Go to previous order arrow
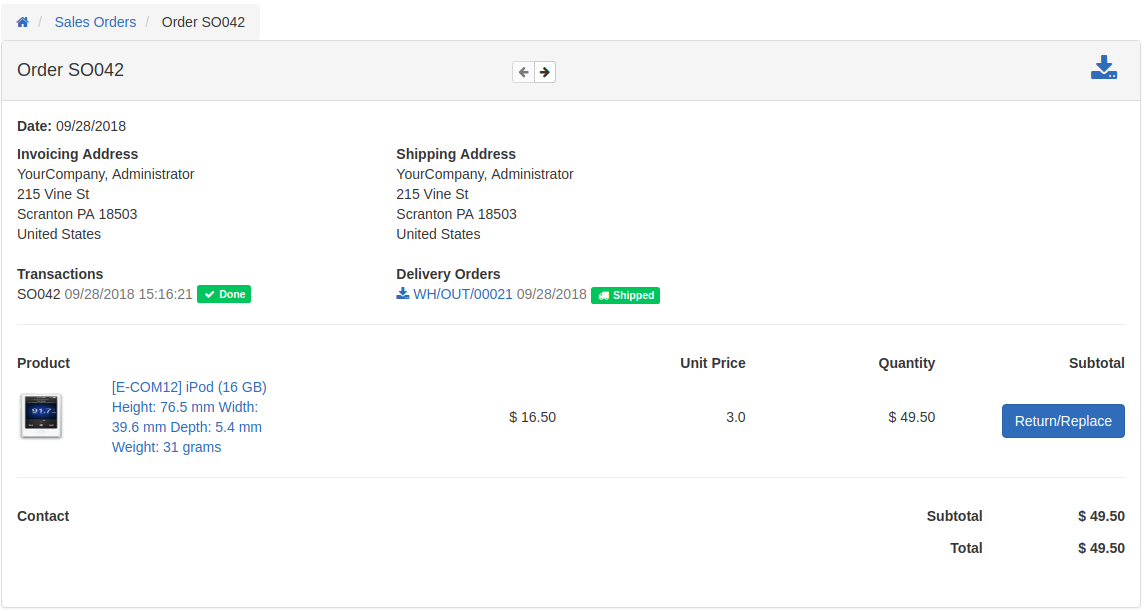 [x=523, y=72]
